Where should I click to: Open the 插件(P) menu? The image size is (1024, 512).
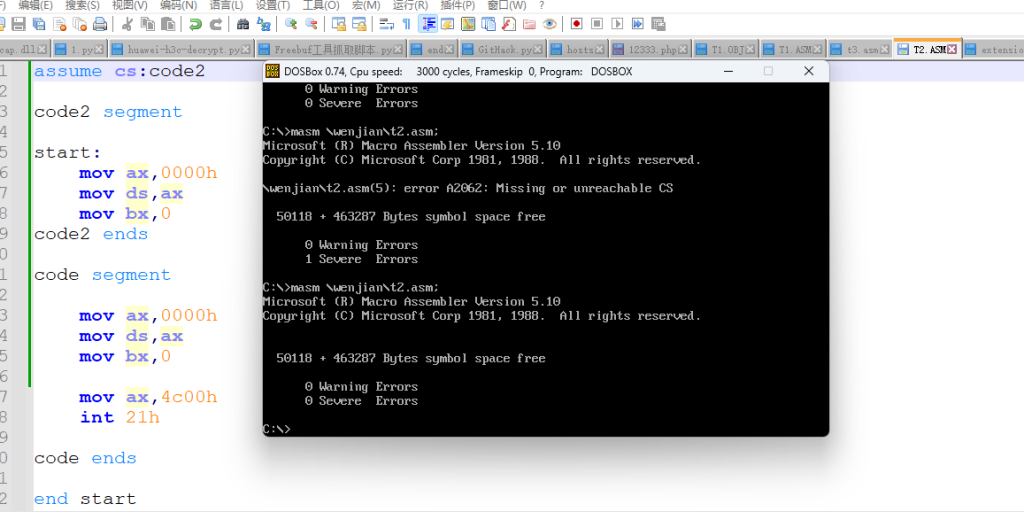pyautogui.click(x=455, y=5)
